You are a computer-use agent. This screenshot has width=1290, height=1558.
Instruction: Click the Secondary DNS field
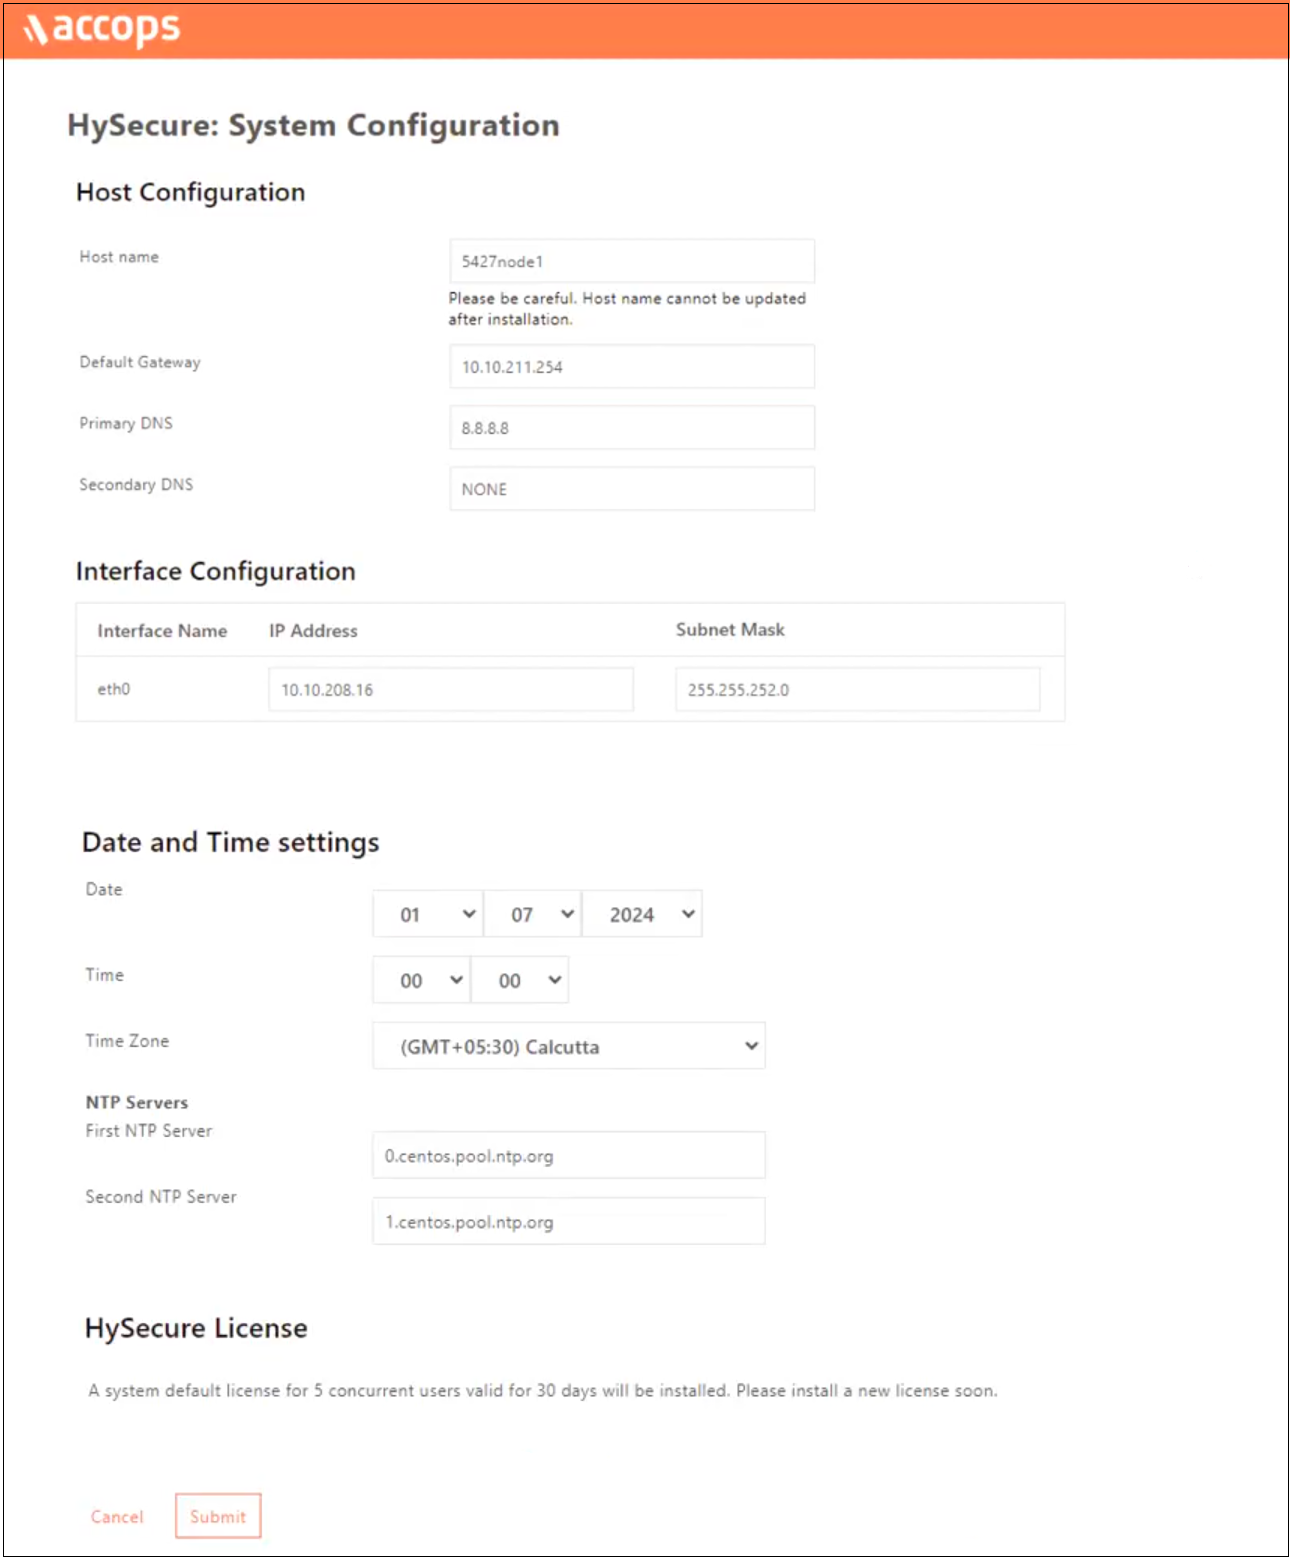pos(631,489)
